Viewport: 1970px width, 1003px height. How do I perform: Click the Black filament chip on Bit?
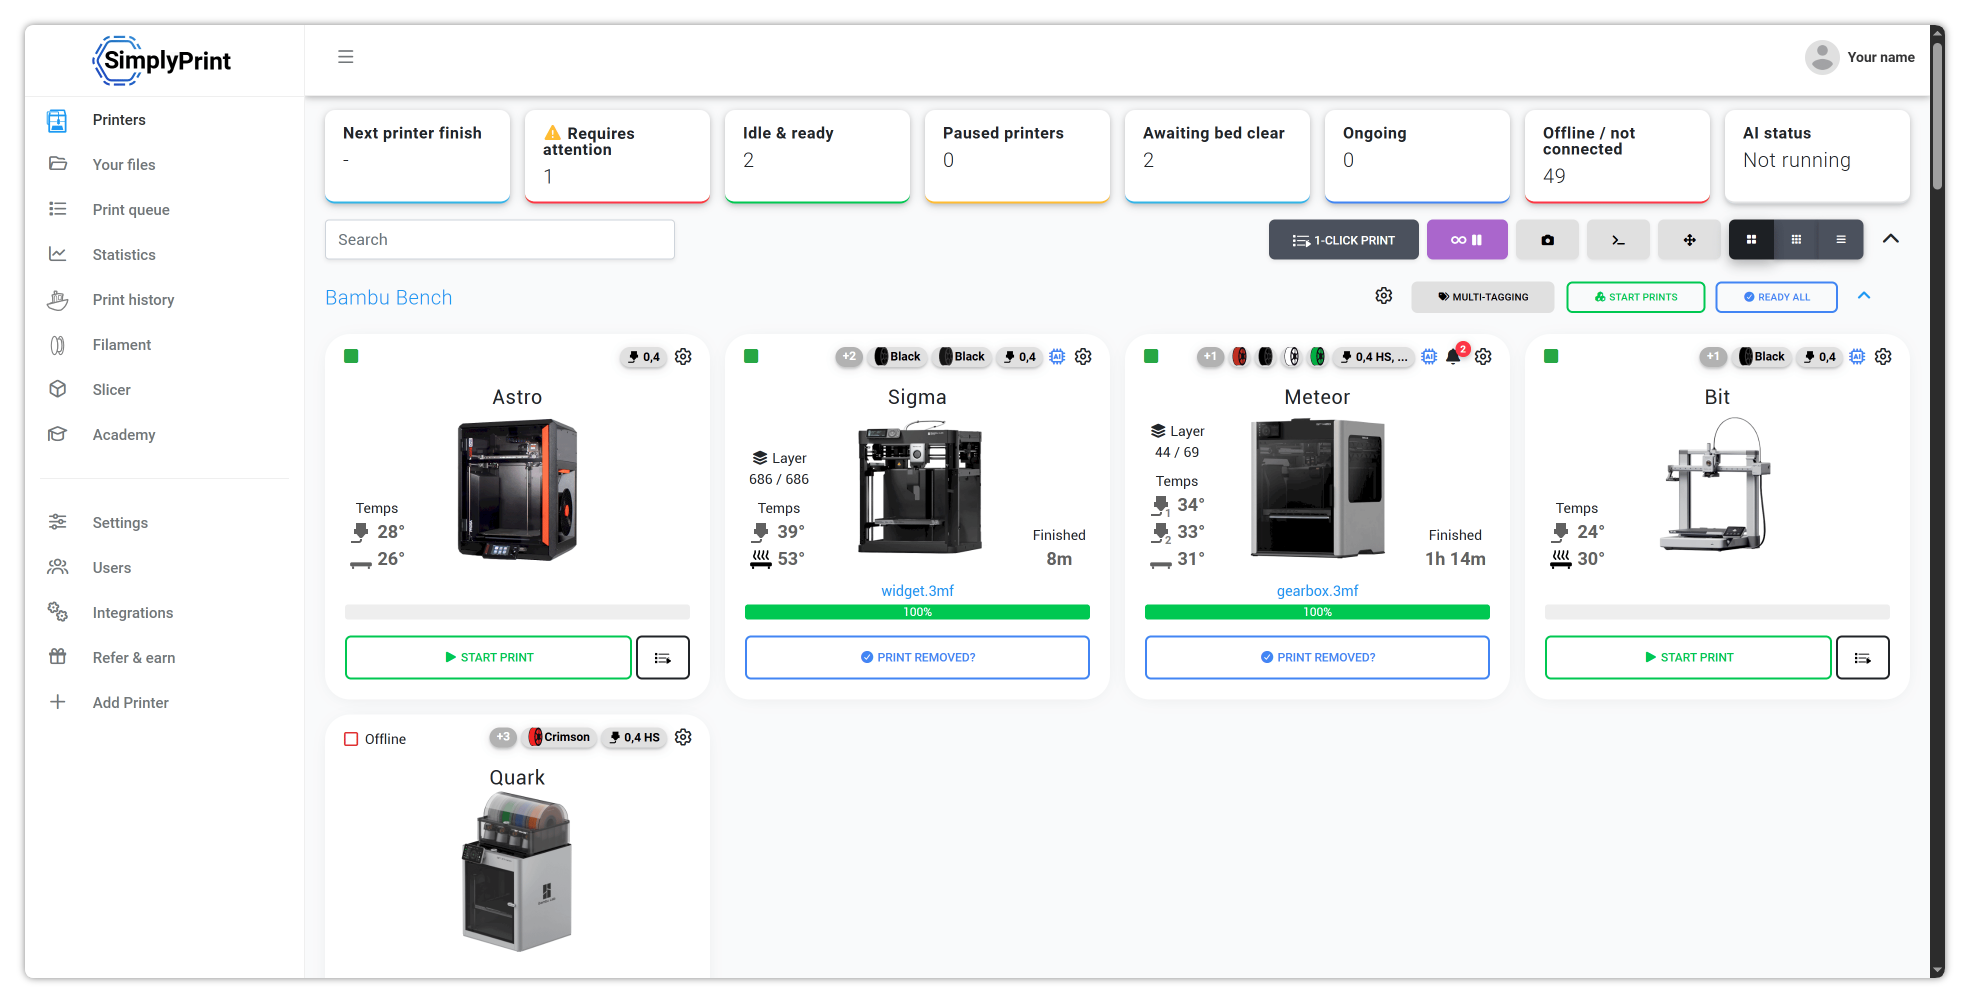(1762, 357)
